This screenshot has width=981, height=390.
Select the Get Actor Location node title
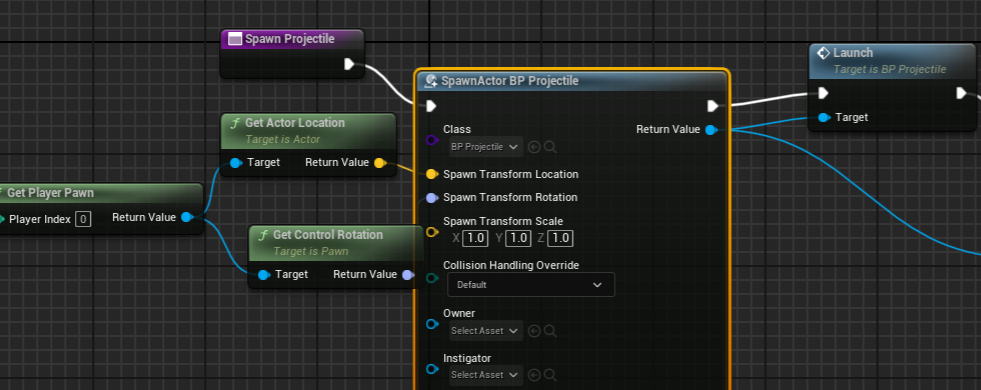(x=295, y=123)
